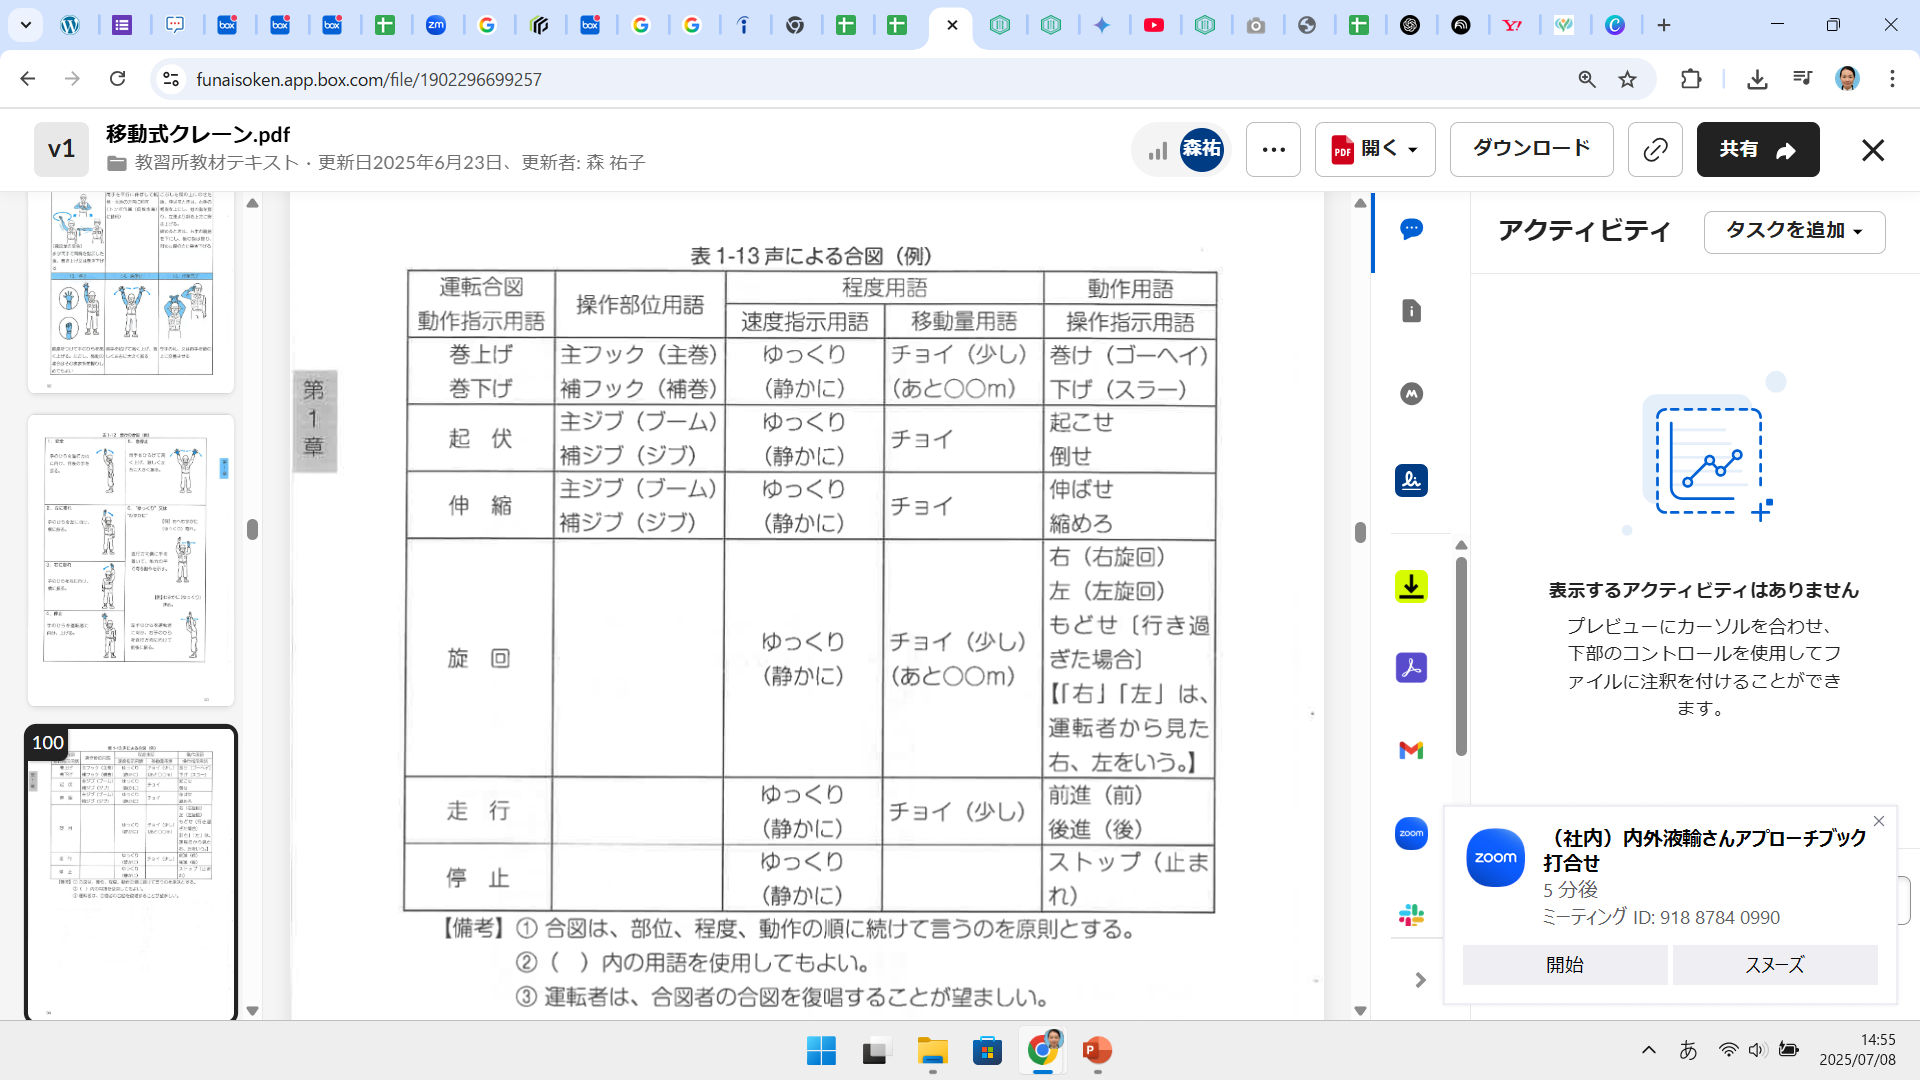Open file access stats bar icon
Viewport: 1920px width, 1080px height.
pos(1158,150)
